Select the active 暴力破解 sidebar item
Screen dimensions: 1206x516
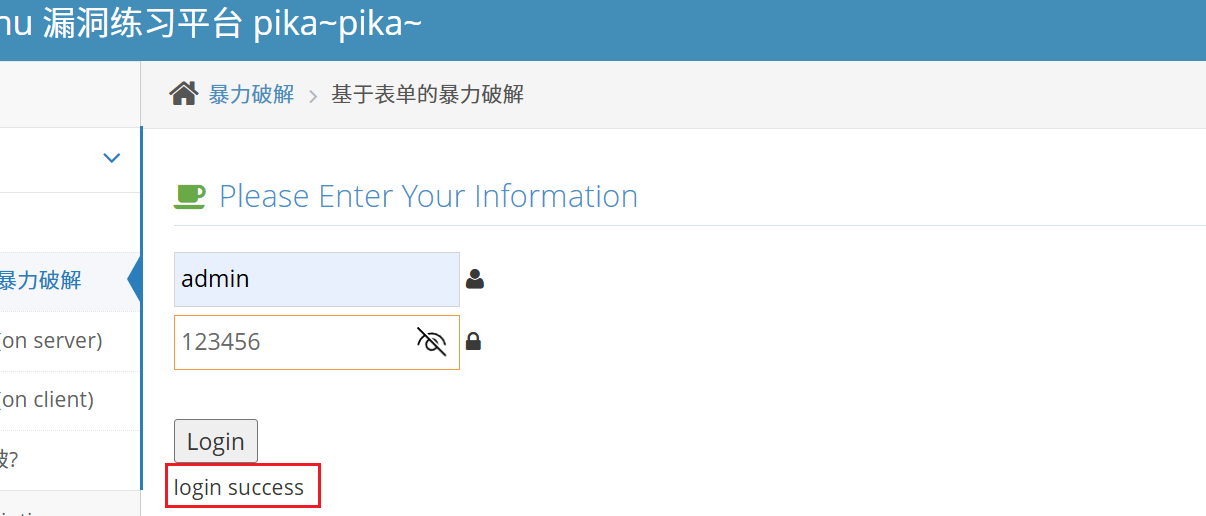tap(40, 281)
